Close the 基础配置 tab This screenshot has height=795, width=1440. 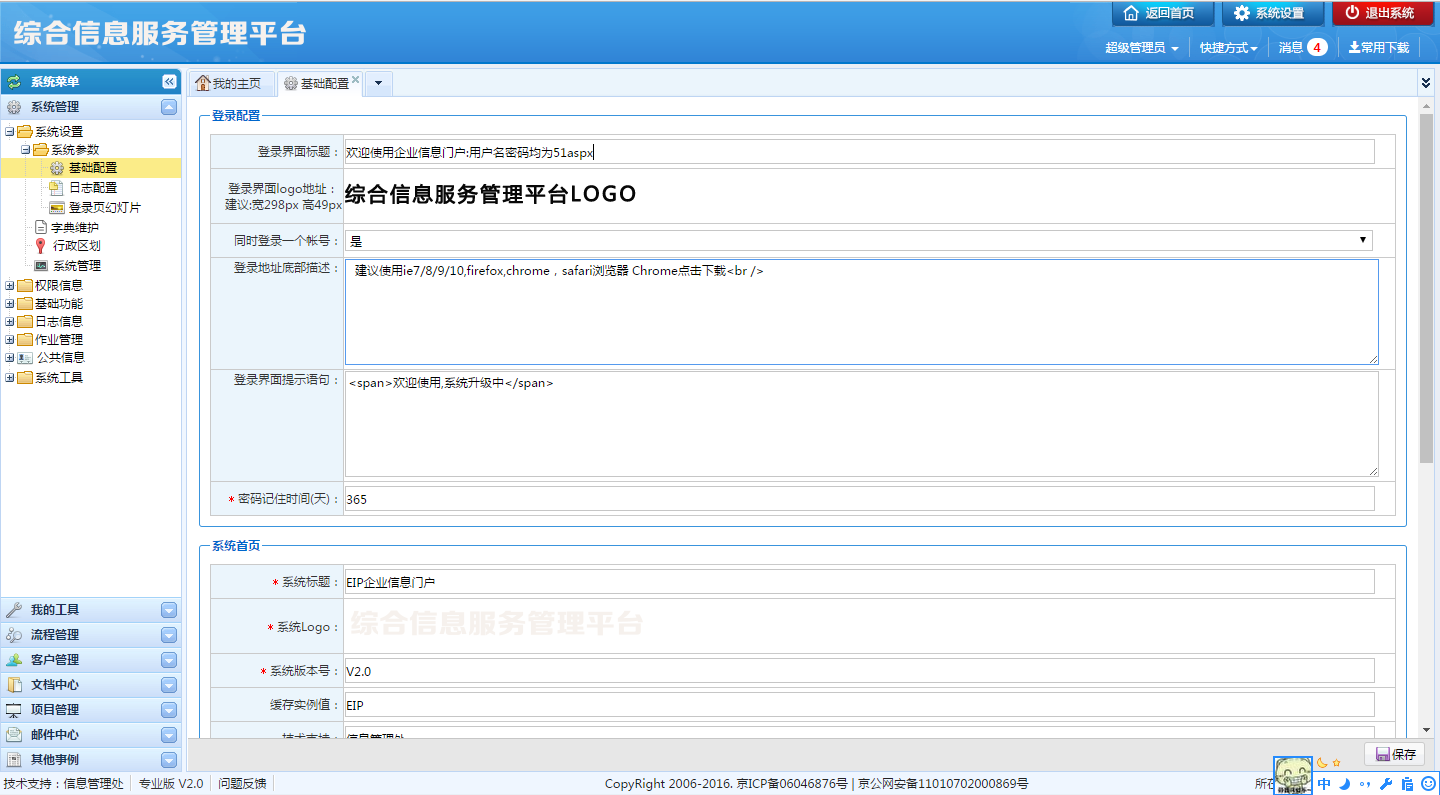click(x=355, y=79)
